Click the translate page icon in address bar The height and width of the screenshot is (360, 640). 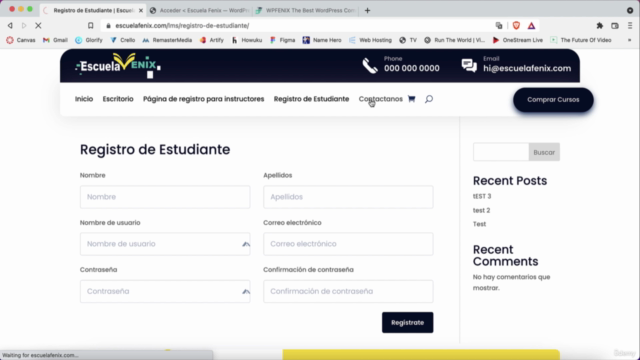pos(499,26)
